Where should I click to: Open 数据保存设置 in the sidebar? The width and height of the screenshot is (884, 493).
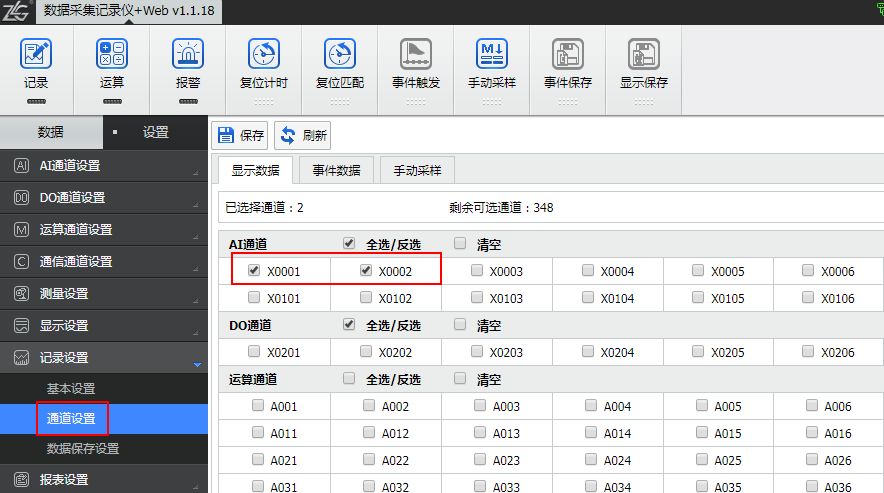(x=83, y=449)
